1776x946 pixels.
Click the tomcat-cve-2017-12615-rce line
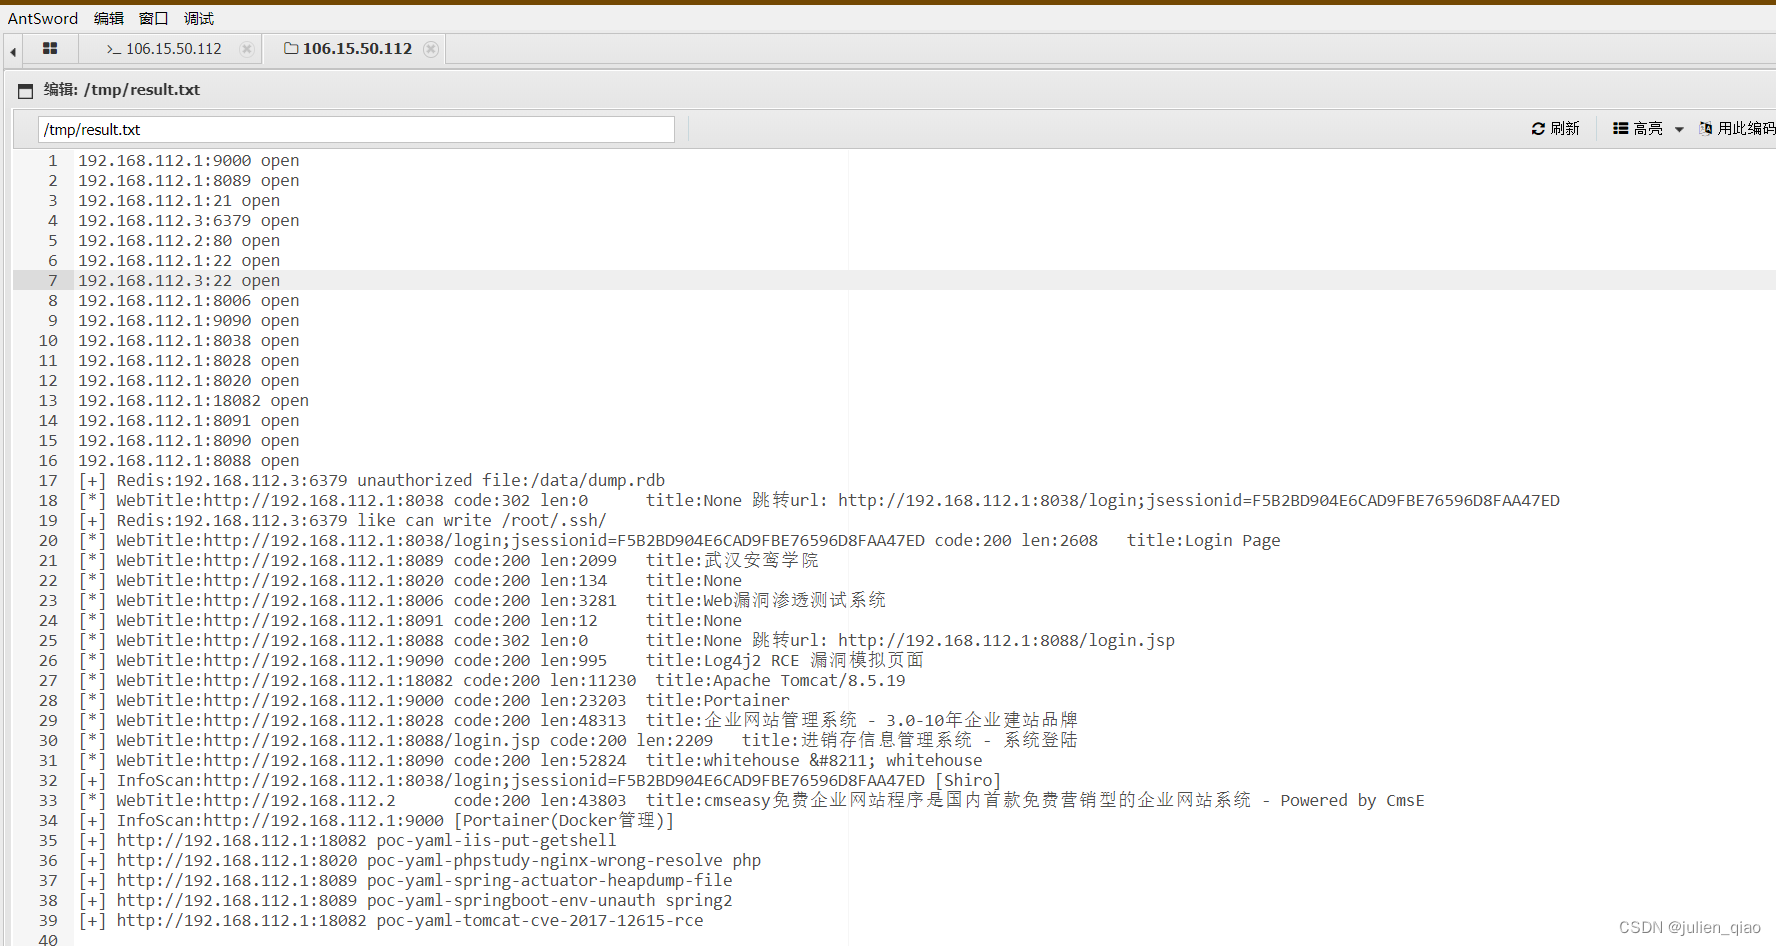(391, 920)
